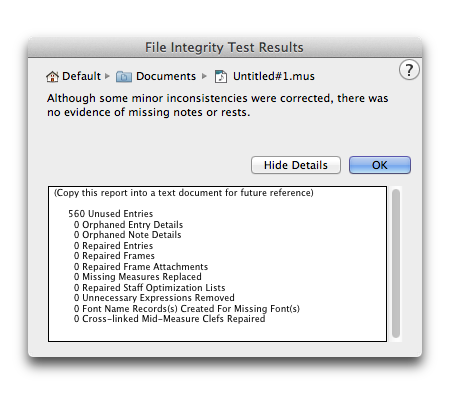
Task: Click the 560 Unused Entries line
Action: (x=111, y=214)
